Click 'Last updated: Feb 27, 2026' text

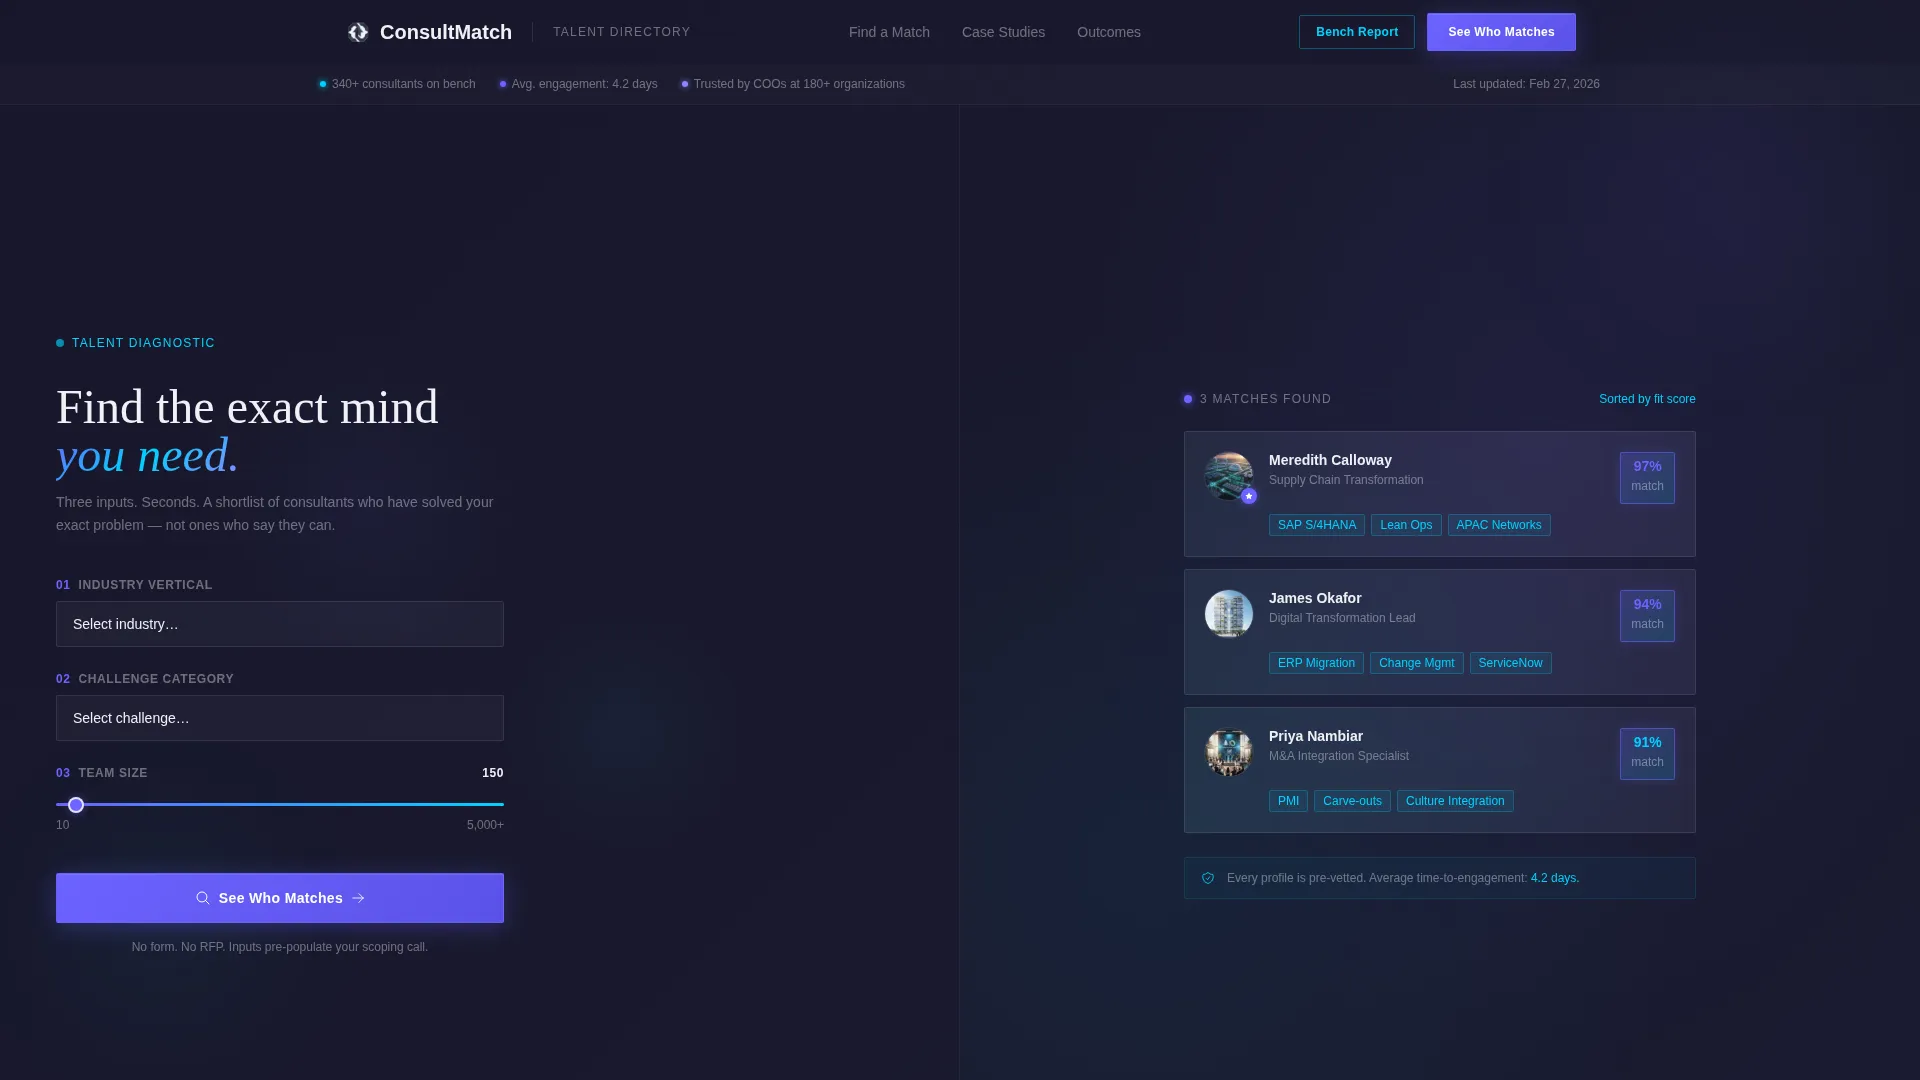(x=1526, y=84)
